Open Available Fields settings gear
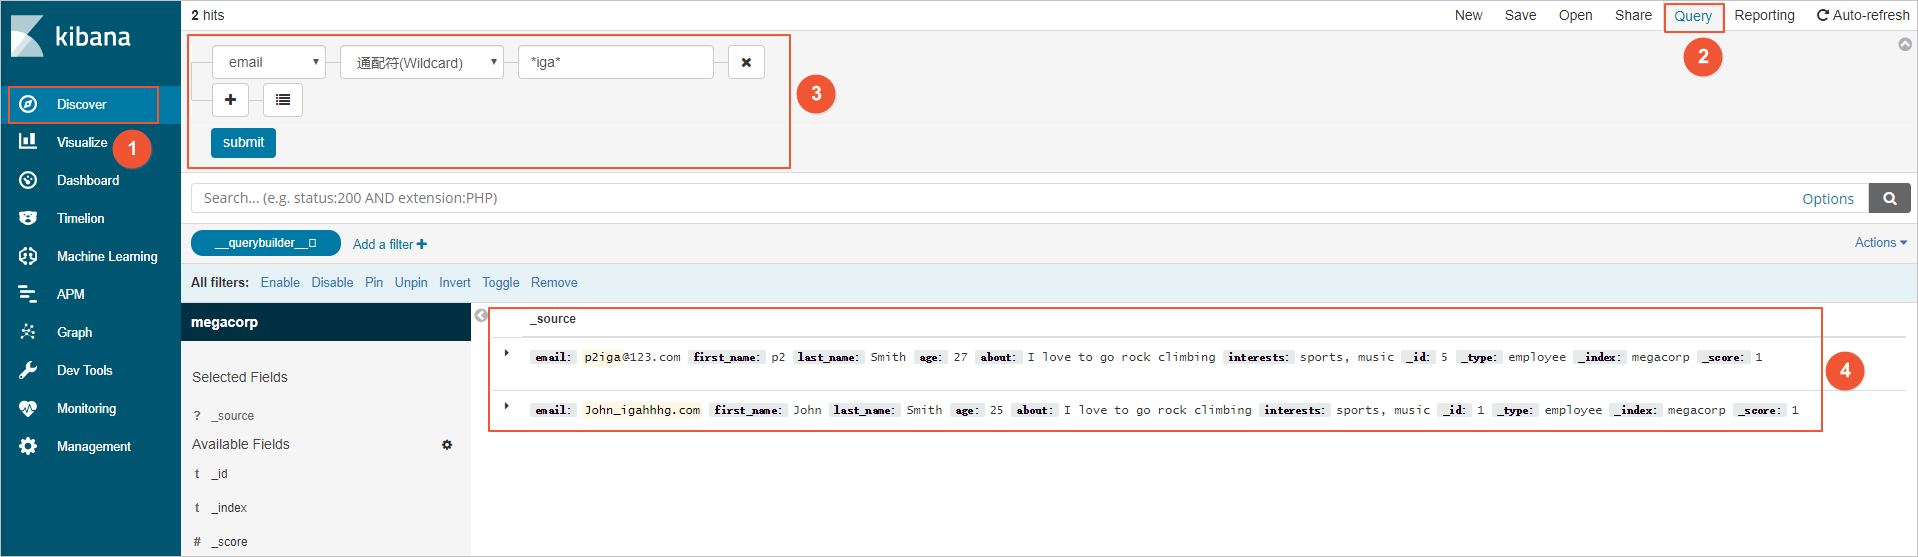Screen dimensions: 1918x557 point(447,445)
